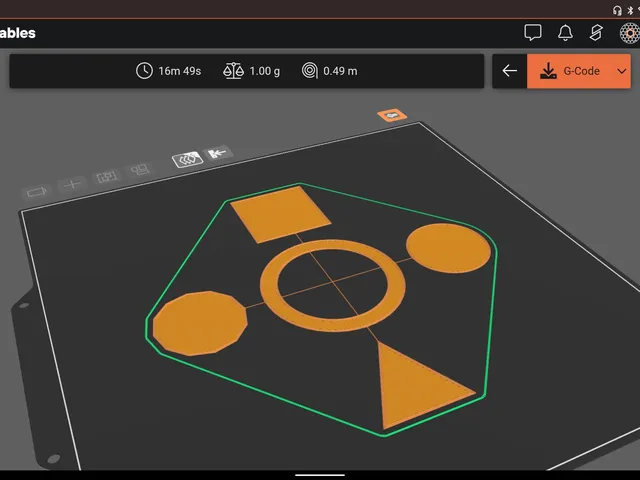This screenshot has width=640, height=480.
Task: Open the notifications bell
Action: pyautogui.click(x=565, y=33)
